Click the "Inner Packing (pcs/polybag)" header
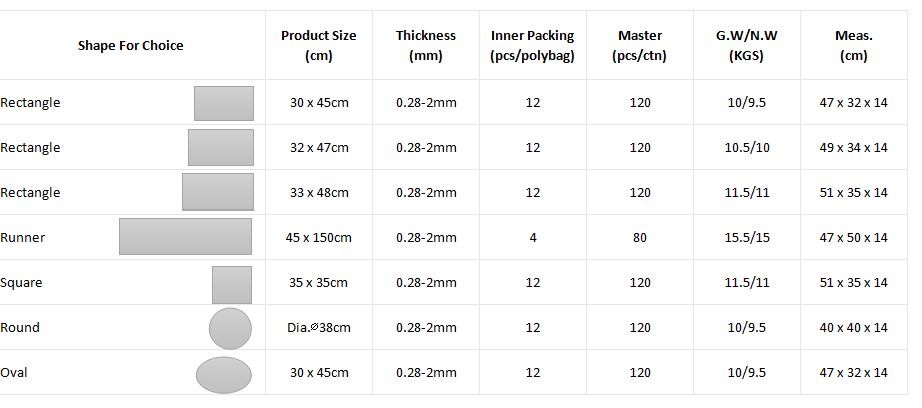Viewport: 922px width, 408px height. coord(532,45)
